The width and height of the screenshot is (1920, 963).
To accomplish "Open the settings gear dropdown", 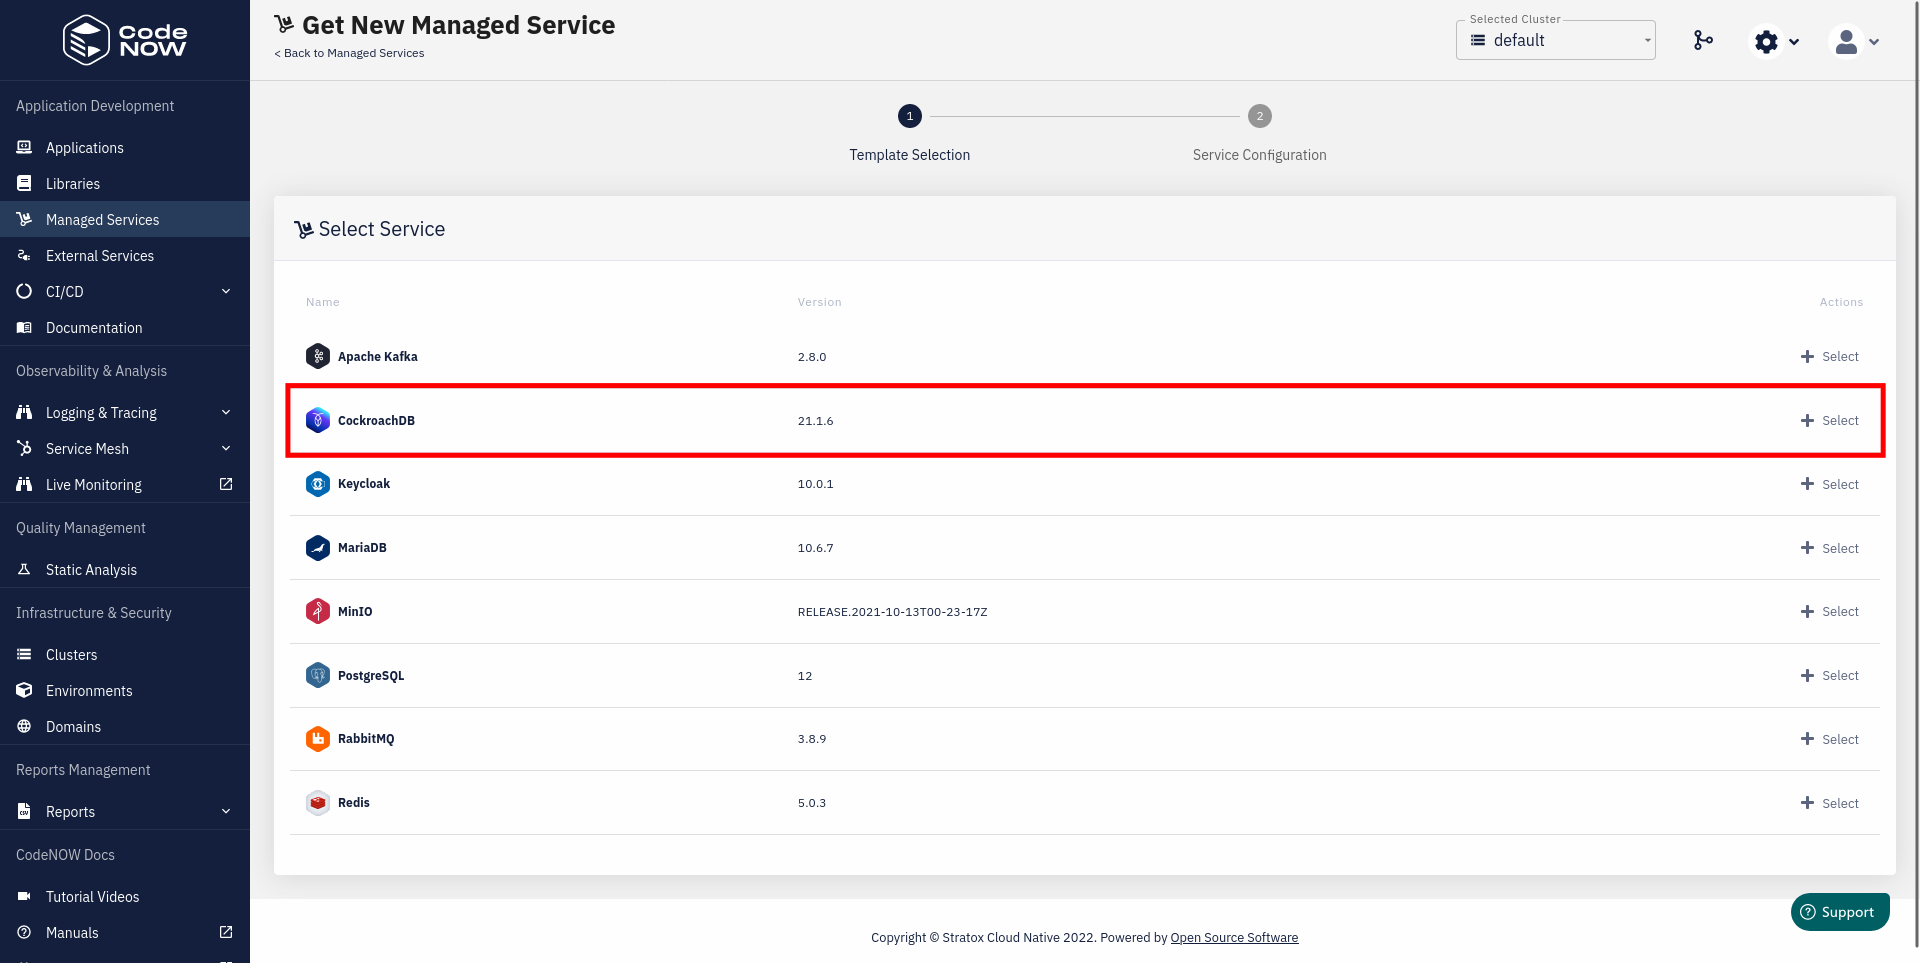I will pyautogui.click(x=1776, y=41).
